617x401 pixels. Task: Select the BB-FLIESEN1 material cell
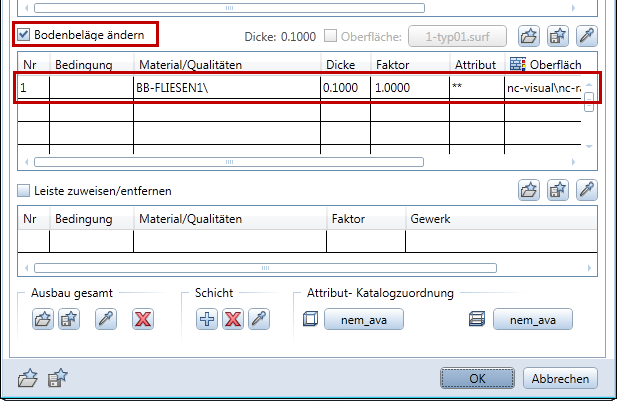[x=226, y=88]
